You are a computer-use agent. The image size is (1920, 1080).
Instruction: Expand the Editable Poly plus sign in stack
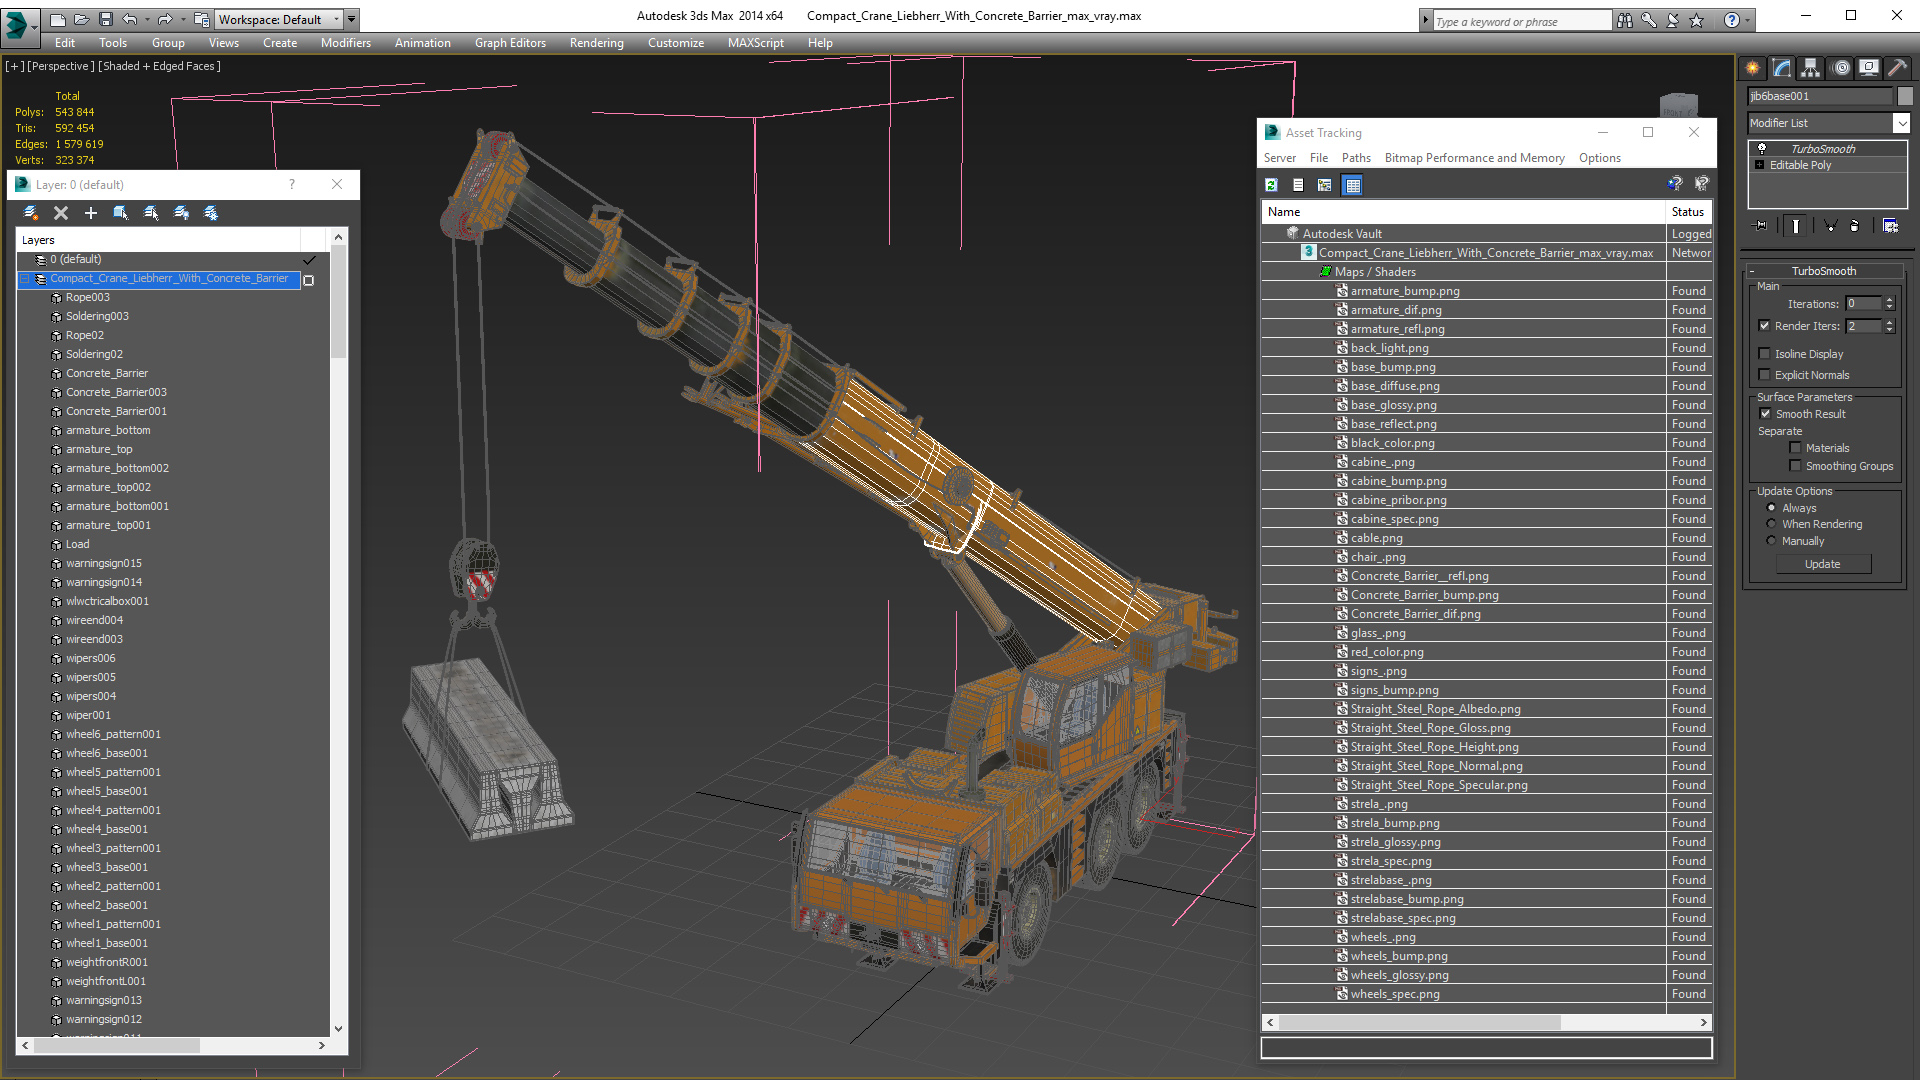tap(1760, 165)
